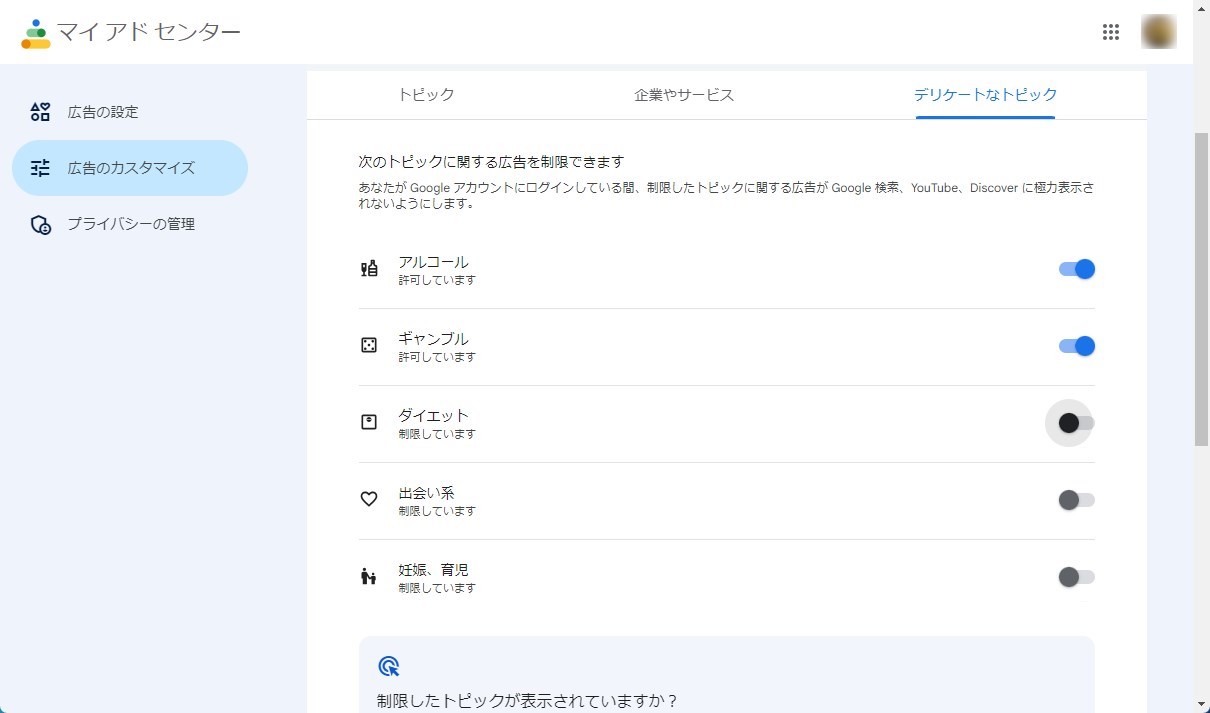Open the 企業やサービス tab
This screenshot has height=713, width=1210.
pyautogui.click(x=684, y=95)
